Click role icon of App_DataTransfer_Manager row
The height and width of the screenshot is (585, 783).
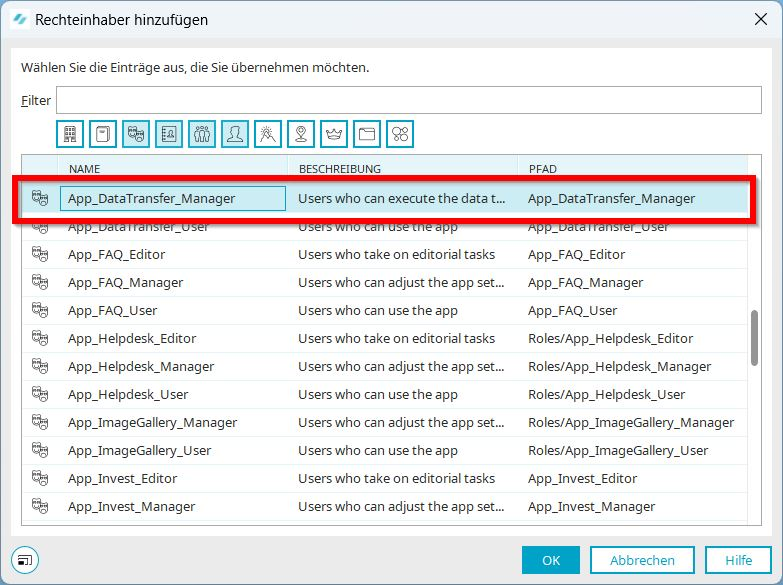click(40, 198)
